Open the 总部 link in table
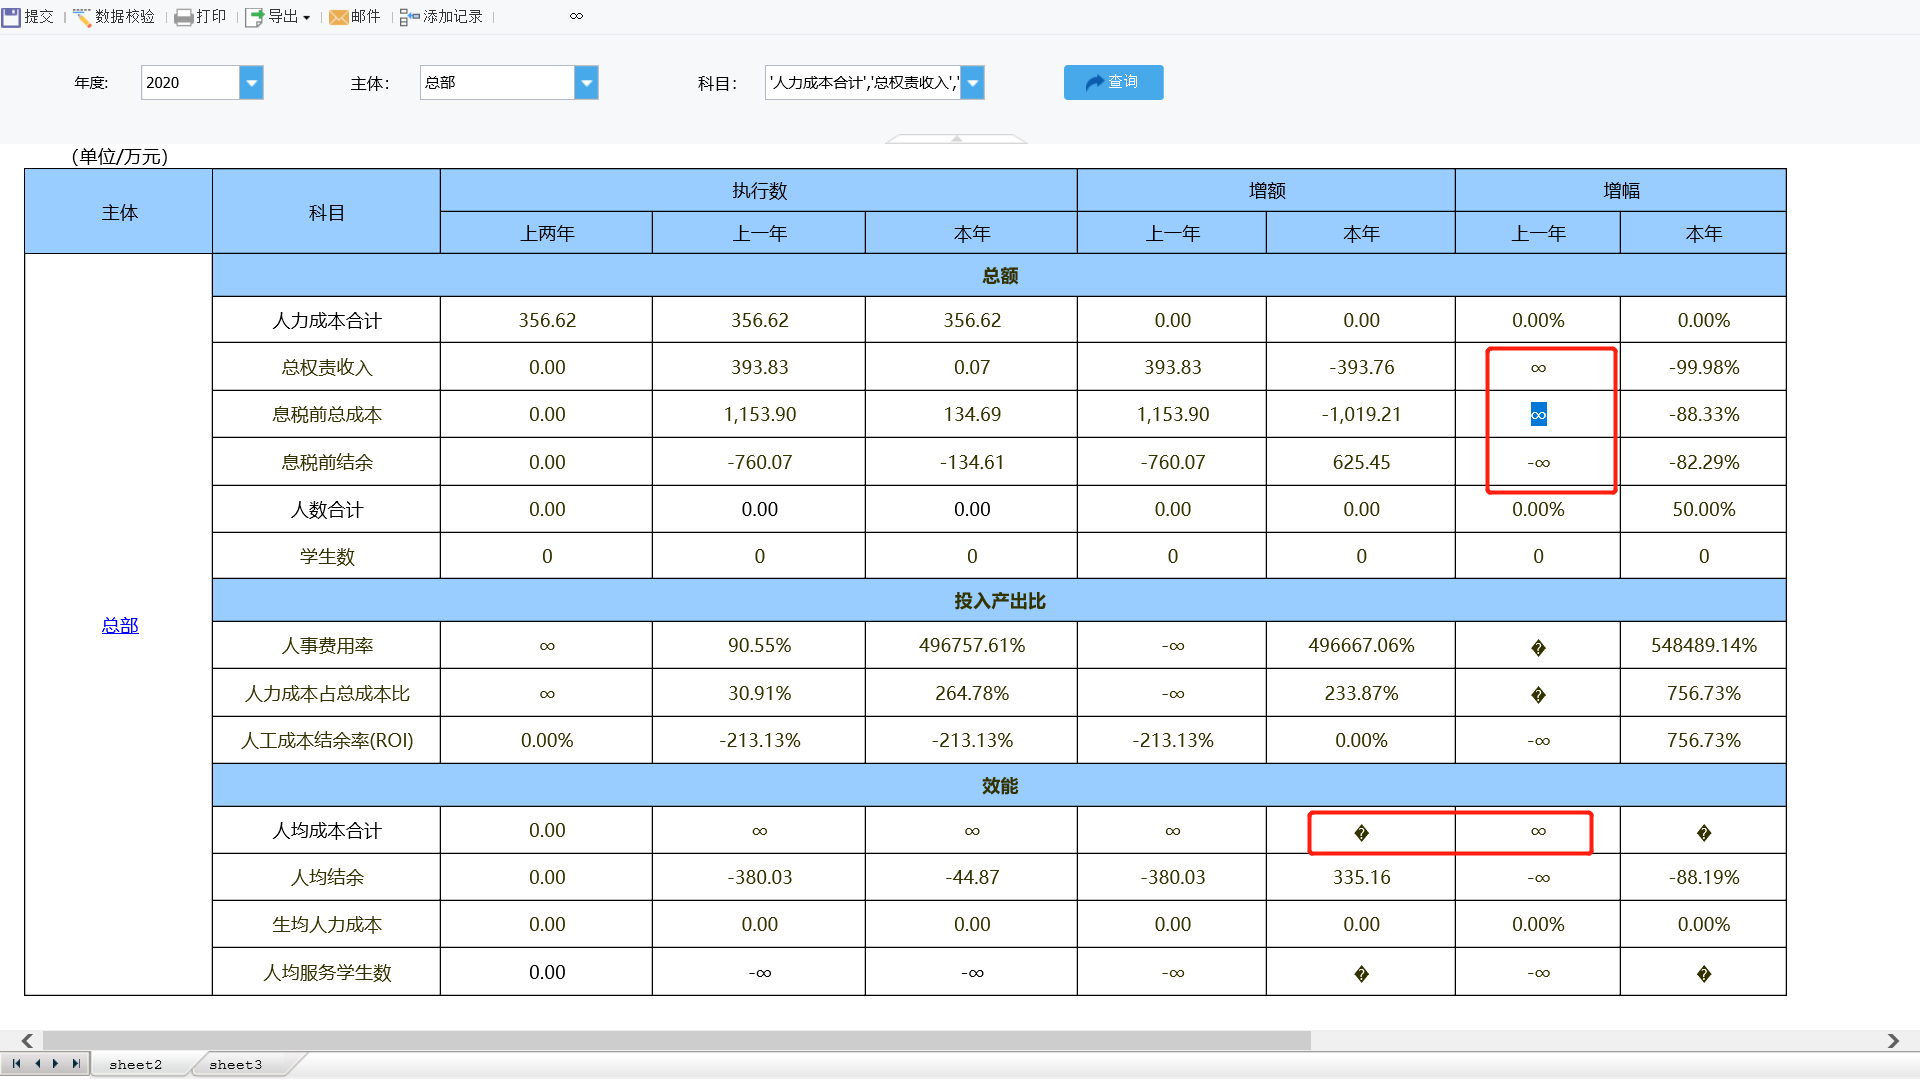 point(120,625)
